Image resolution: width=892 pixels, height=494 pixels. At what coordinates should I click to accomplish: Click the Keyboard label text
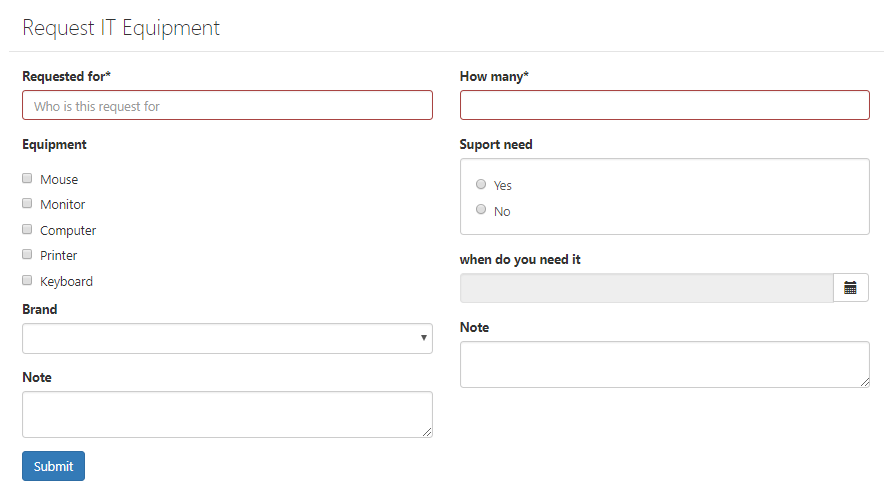click(66, 281)
